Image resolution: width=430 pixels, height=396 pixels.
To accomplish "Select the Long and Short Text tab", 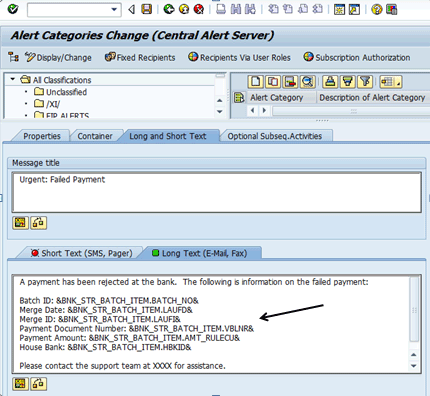I will [x=168, y=136].
